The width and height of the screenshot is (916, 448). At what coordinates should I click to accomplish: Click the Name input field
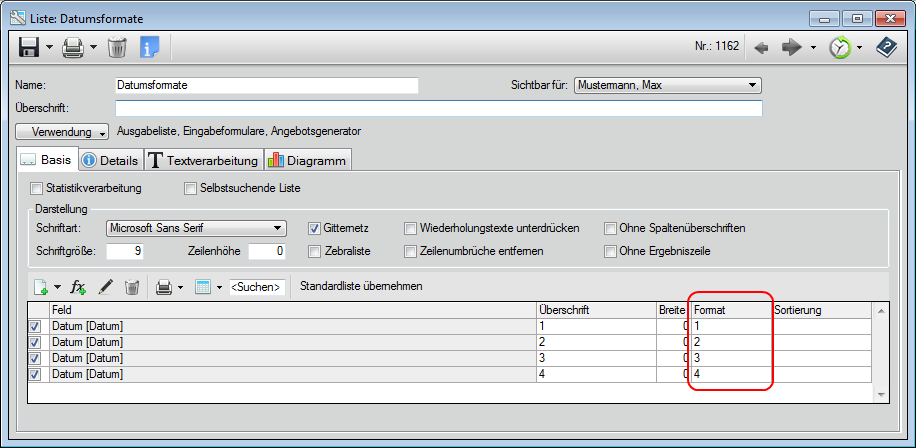click(267, 85)
